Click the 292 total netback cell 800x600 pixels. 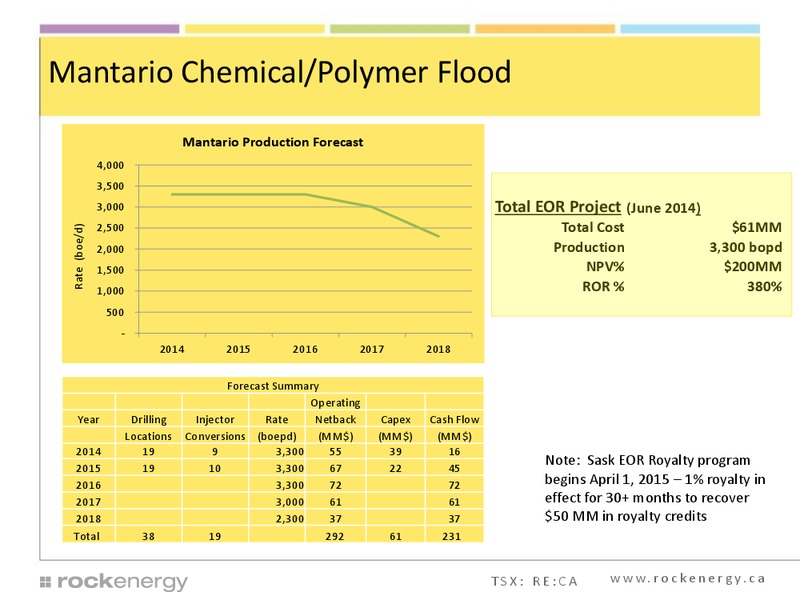pyautogui.click(x=335, y=536)
